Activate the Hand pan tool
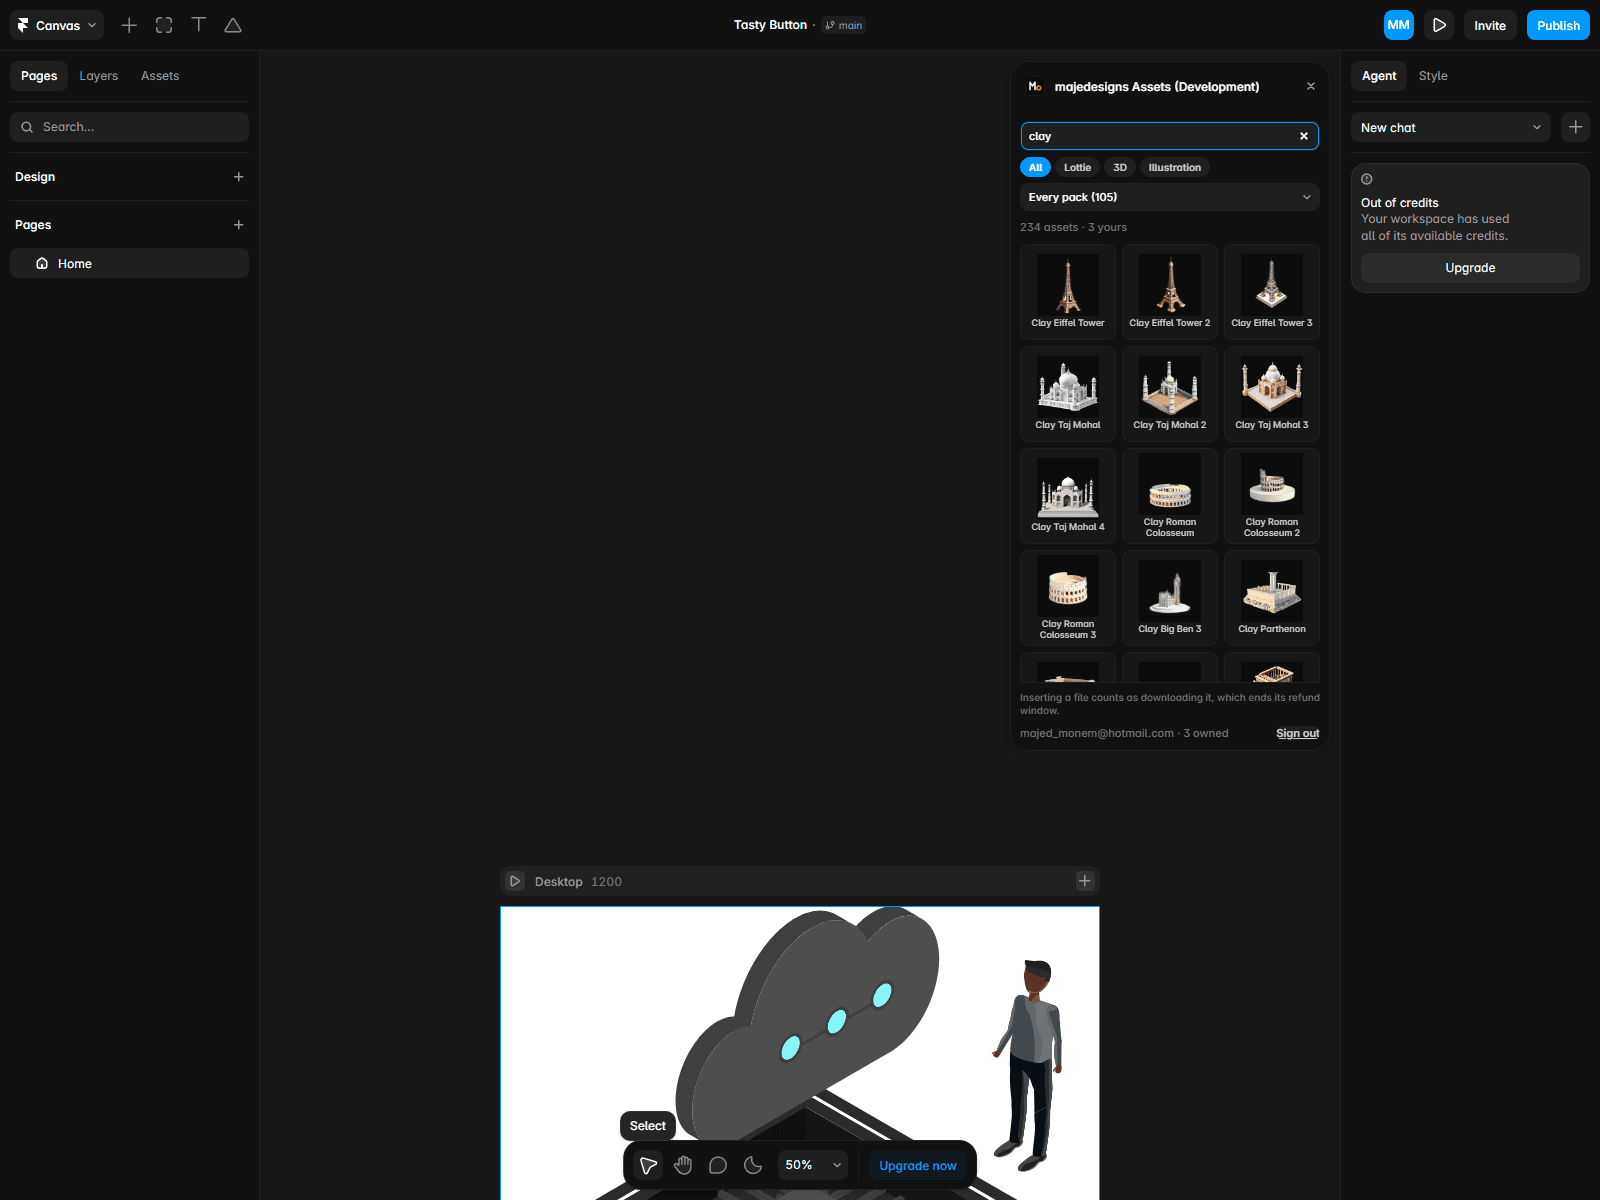This screenshot has height=1200, width=1600. pyautogui.click(x=683, y=1165)
